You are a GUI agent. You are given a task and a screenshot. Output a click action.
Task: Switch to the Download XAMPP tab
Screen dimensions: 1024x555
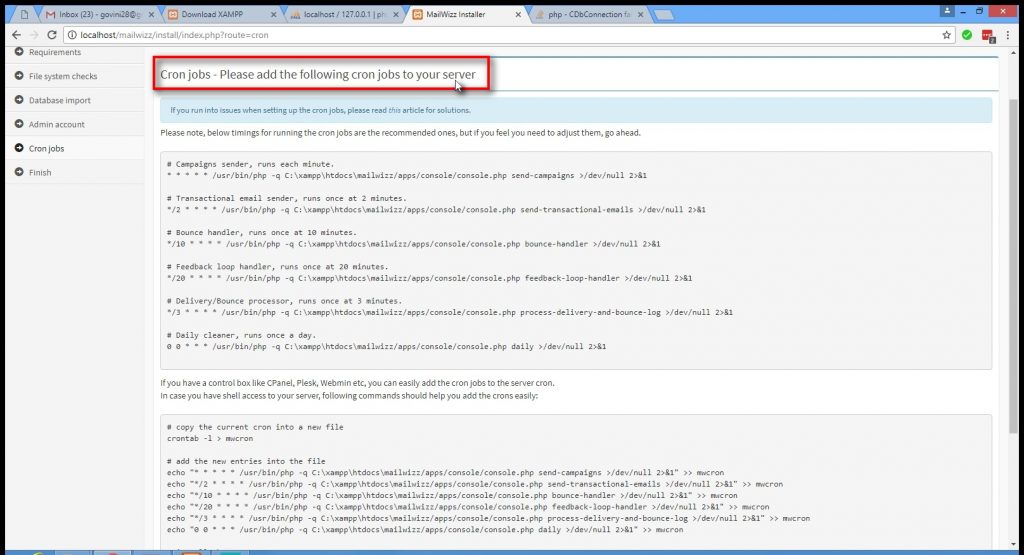[x=220, y=14]
